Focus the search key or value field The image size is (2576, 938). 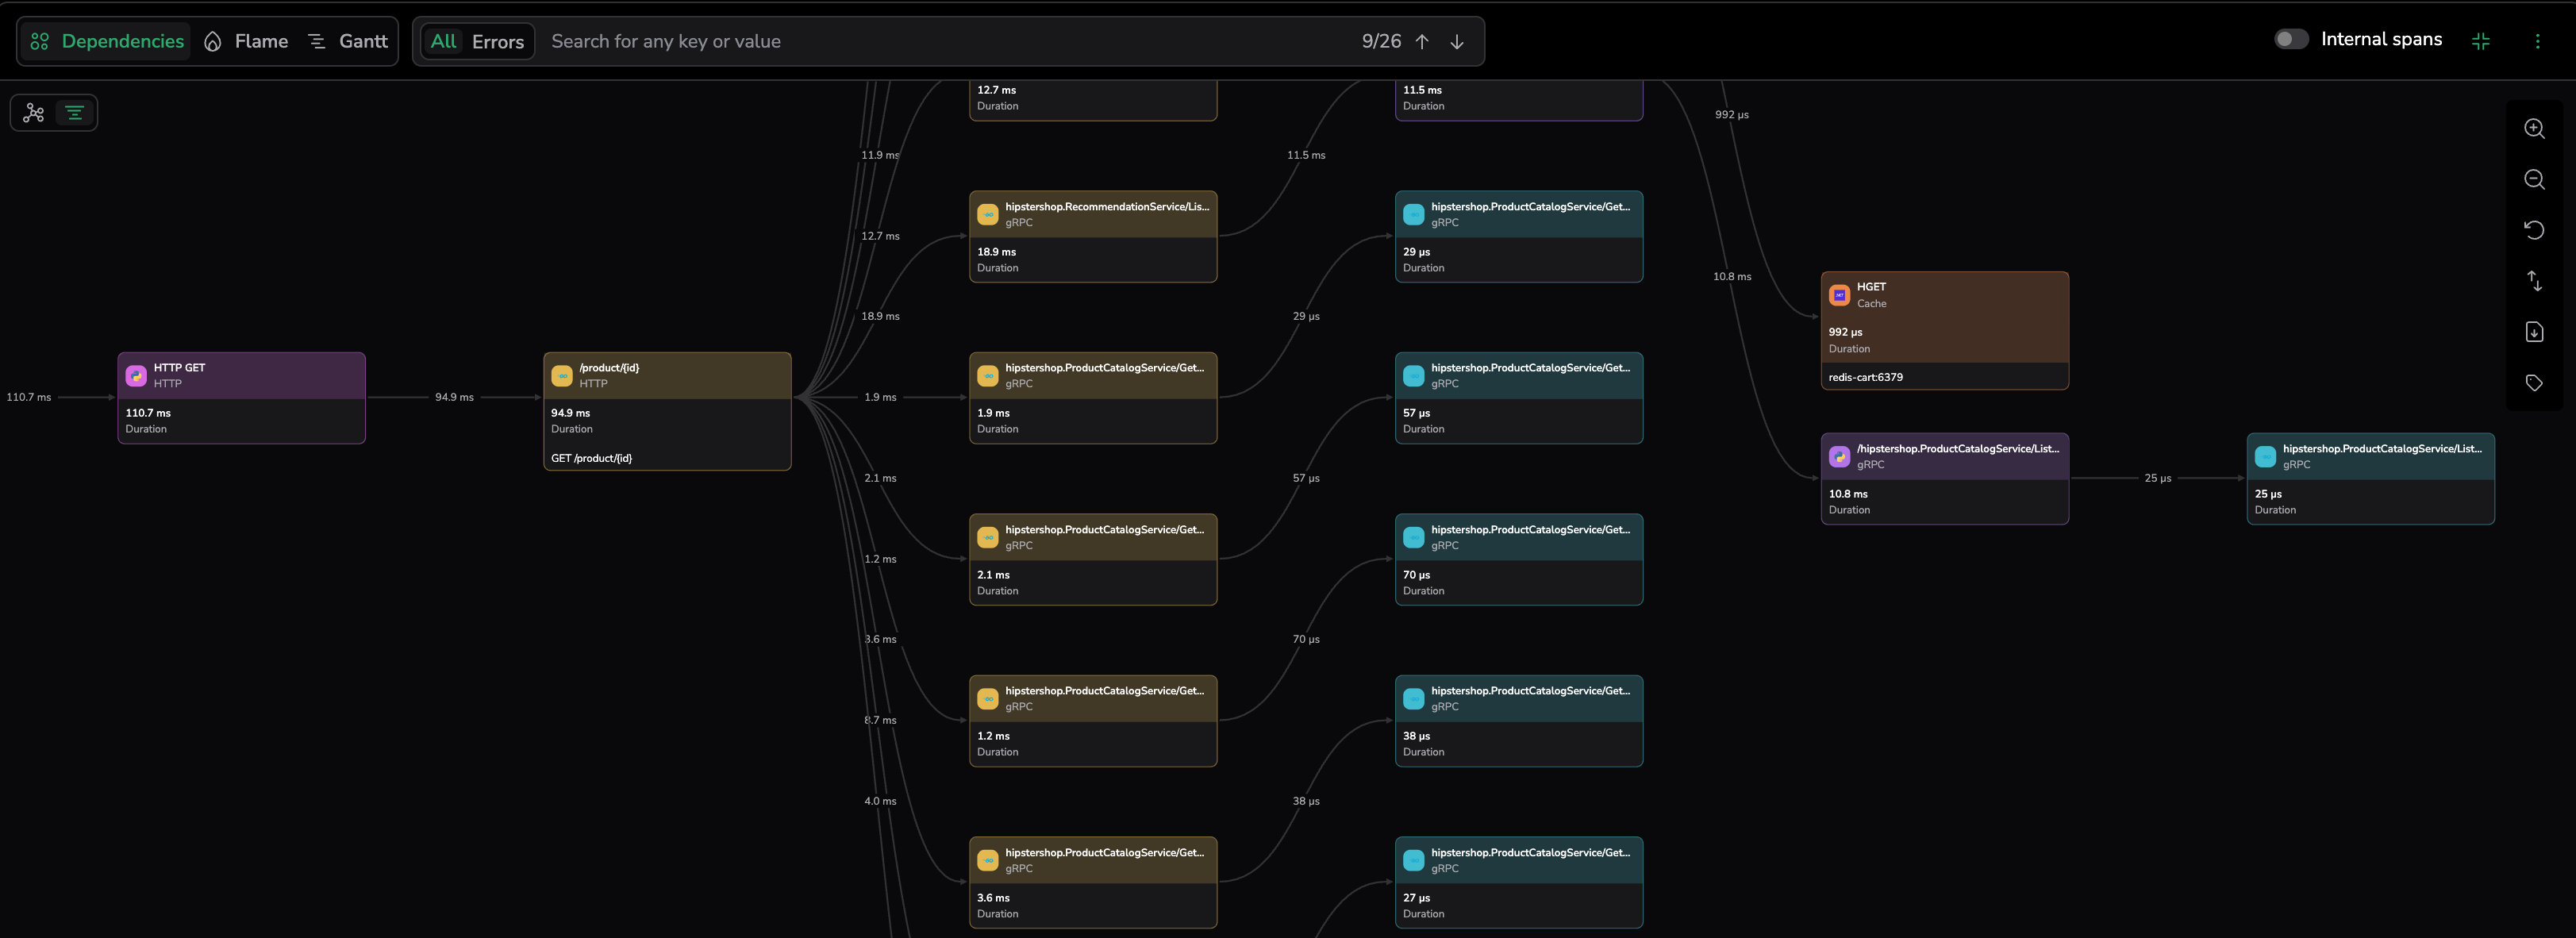click(940, 41)
